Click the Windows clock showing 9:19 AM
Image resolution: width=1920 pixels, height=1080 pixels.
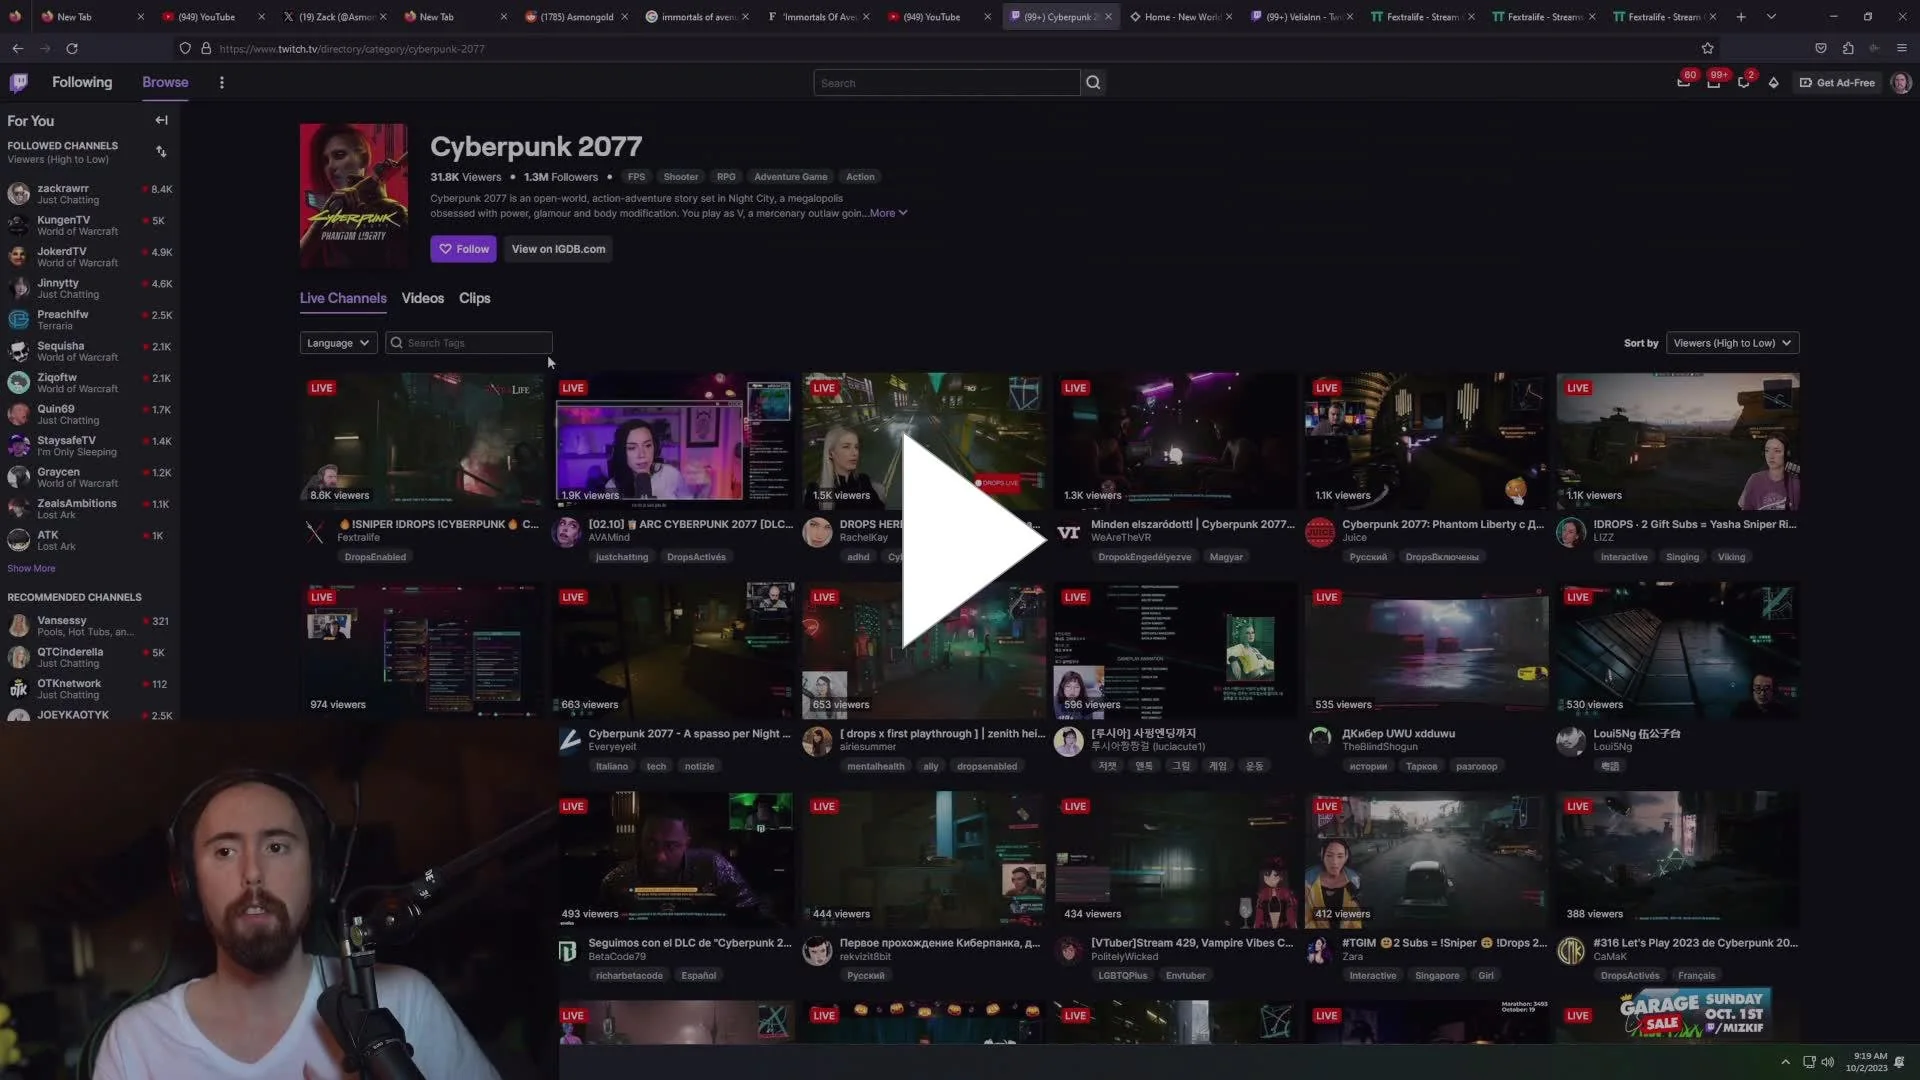tap(1866, 1062)
